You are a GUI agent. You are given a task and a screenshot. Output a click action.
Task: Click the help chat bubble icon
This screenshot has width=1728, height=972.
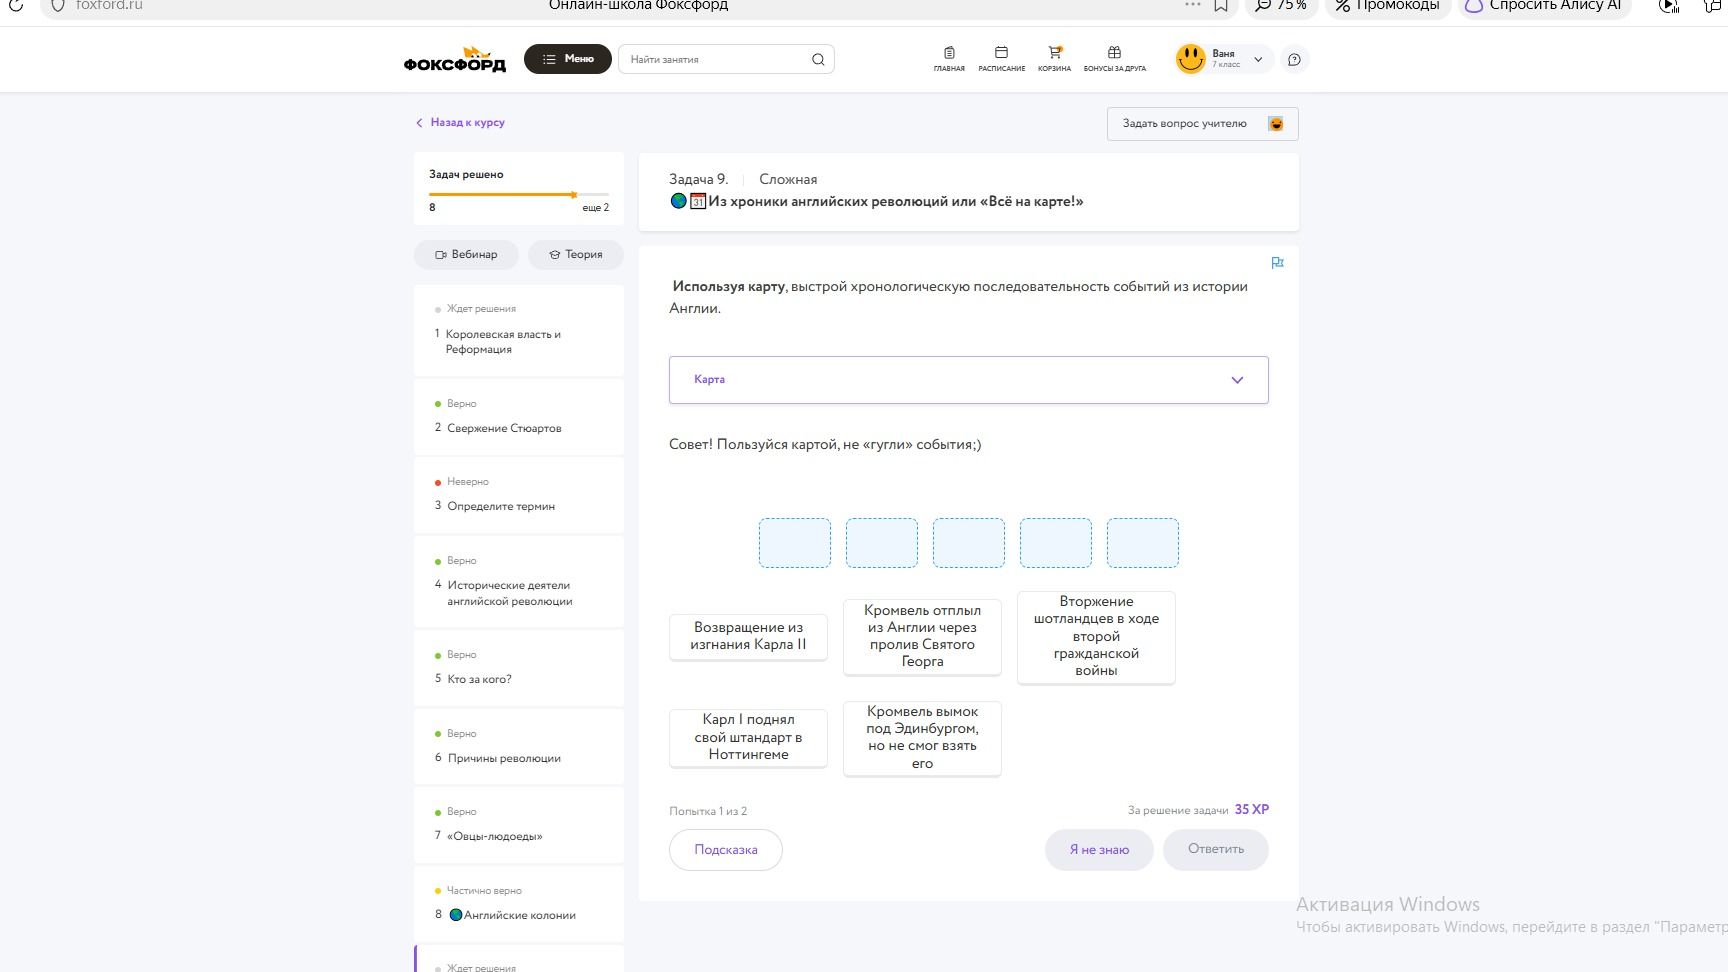coord(1294,59)
